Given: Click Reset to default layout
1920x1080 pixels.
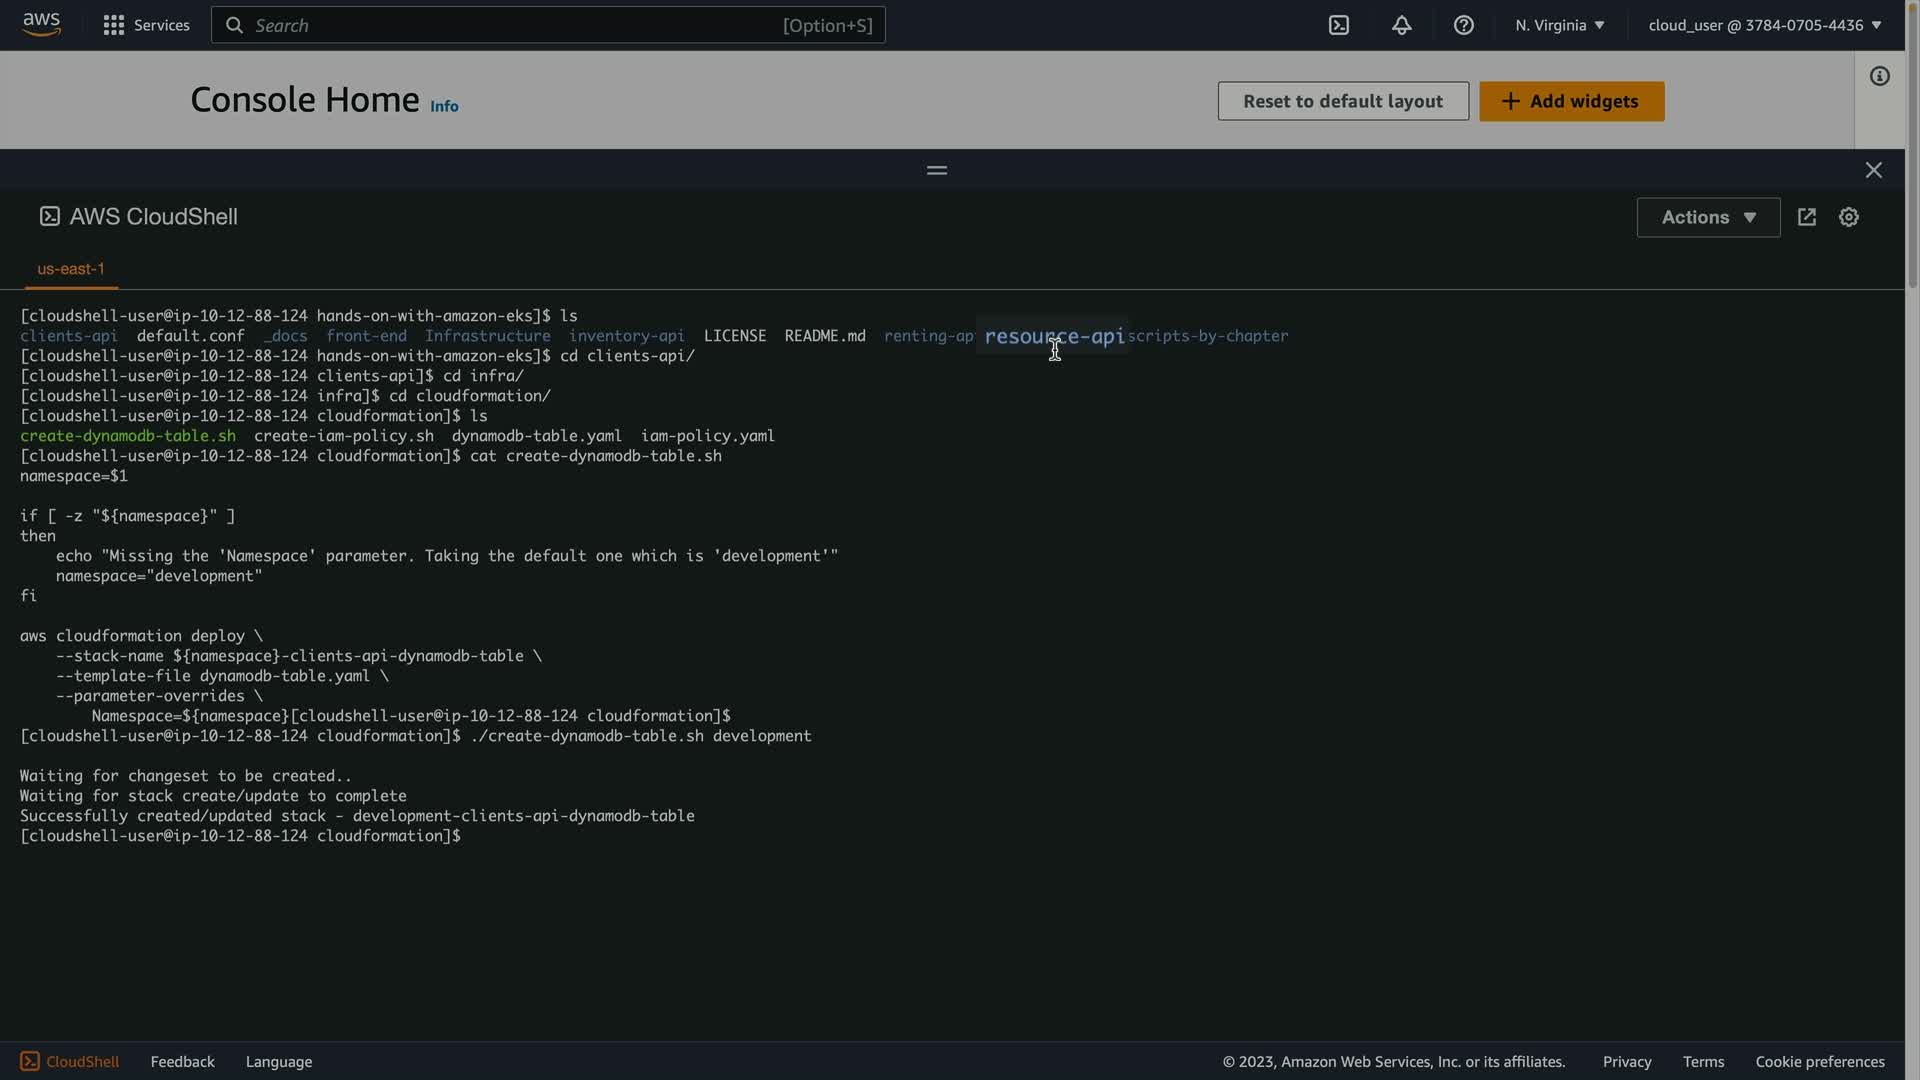Looking at the screenshot, I should [x=1342, y=101].
